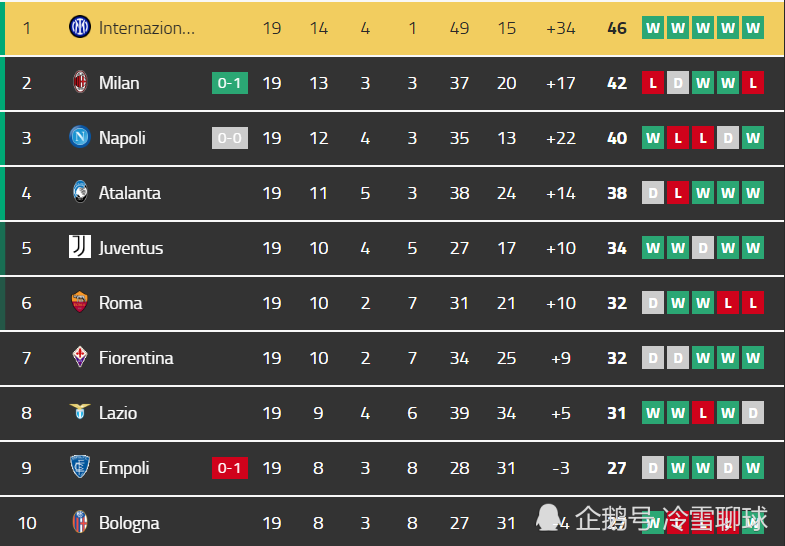Open Napoli's grey 0-0 score badge
The height and width of the screenshot is (546, 785).
(230, 138)
